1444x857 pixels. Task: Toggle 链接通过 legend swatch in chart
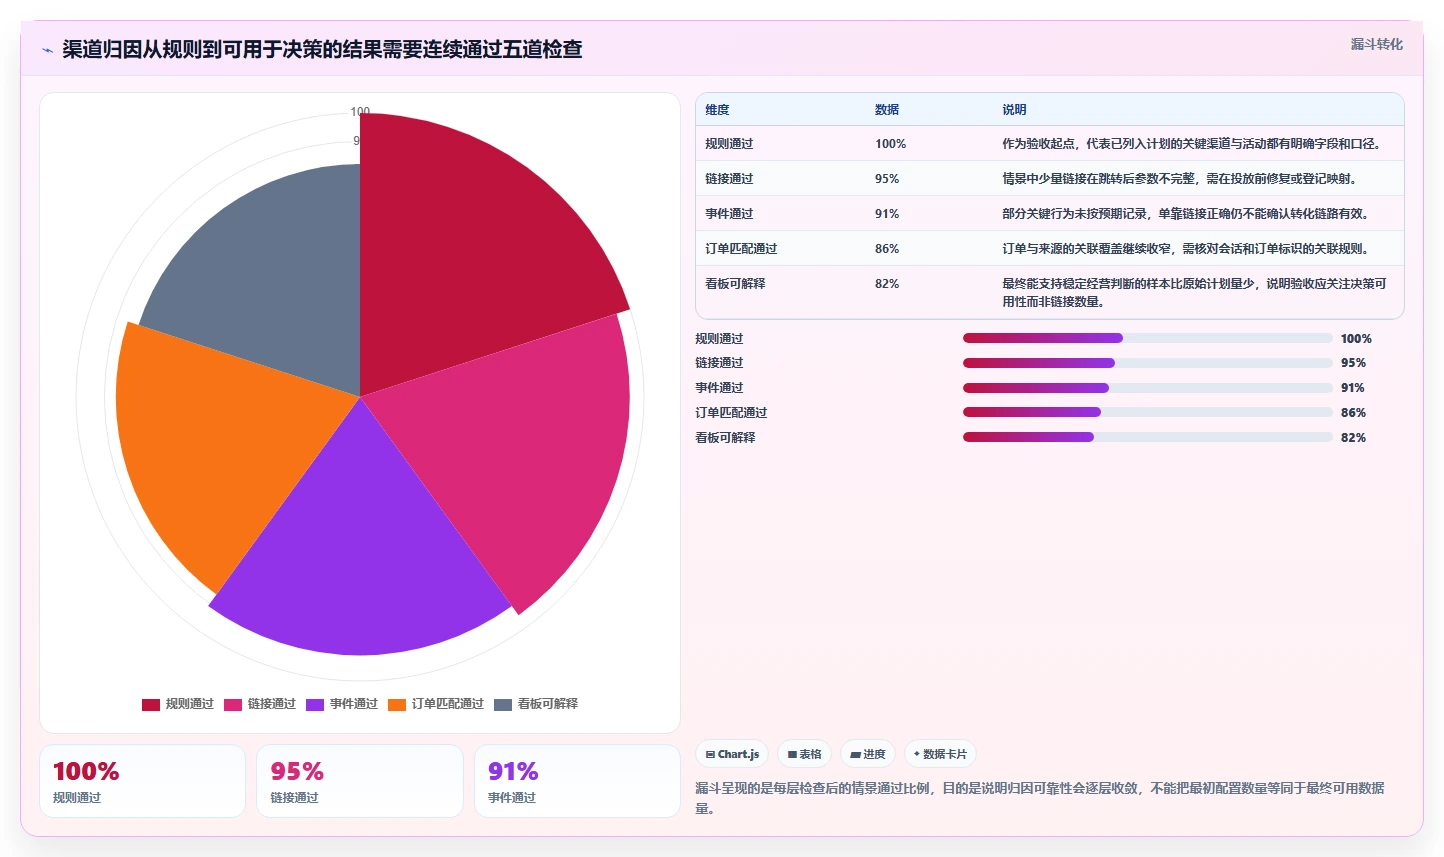pyautogui.click(x=233, y=704)
